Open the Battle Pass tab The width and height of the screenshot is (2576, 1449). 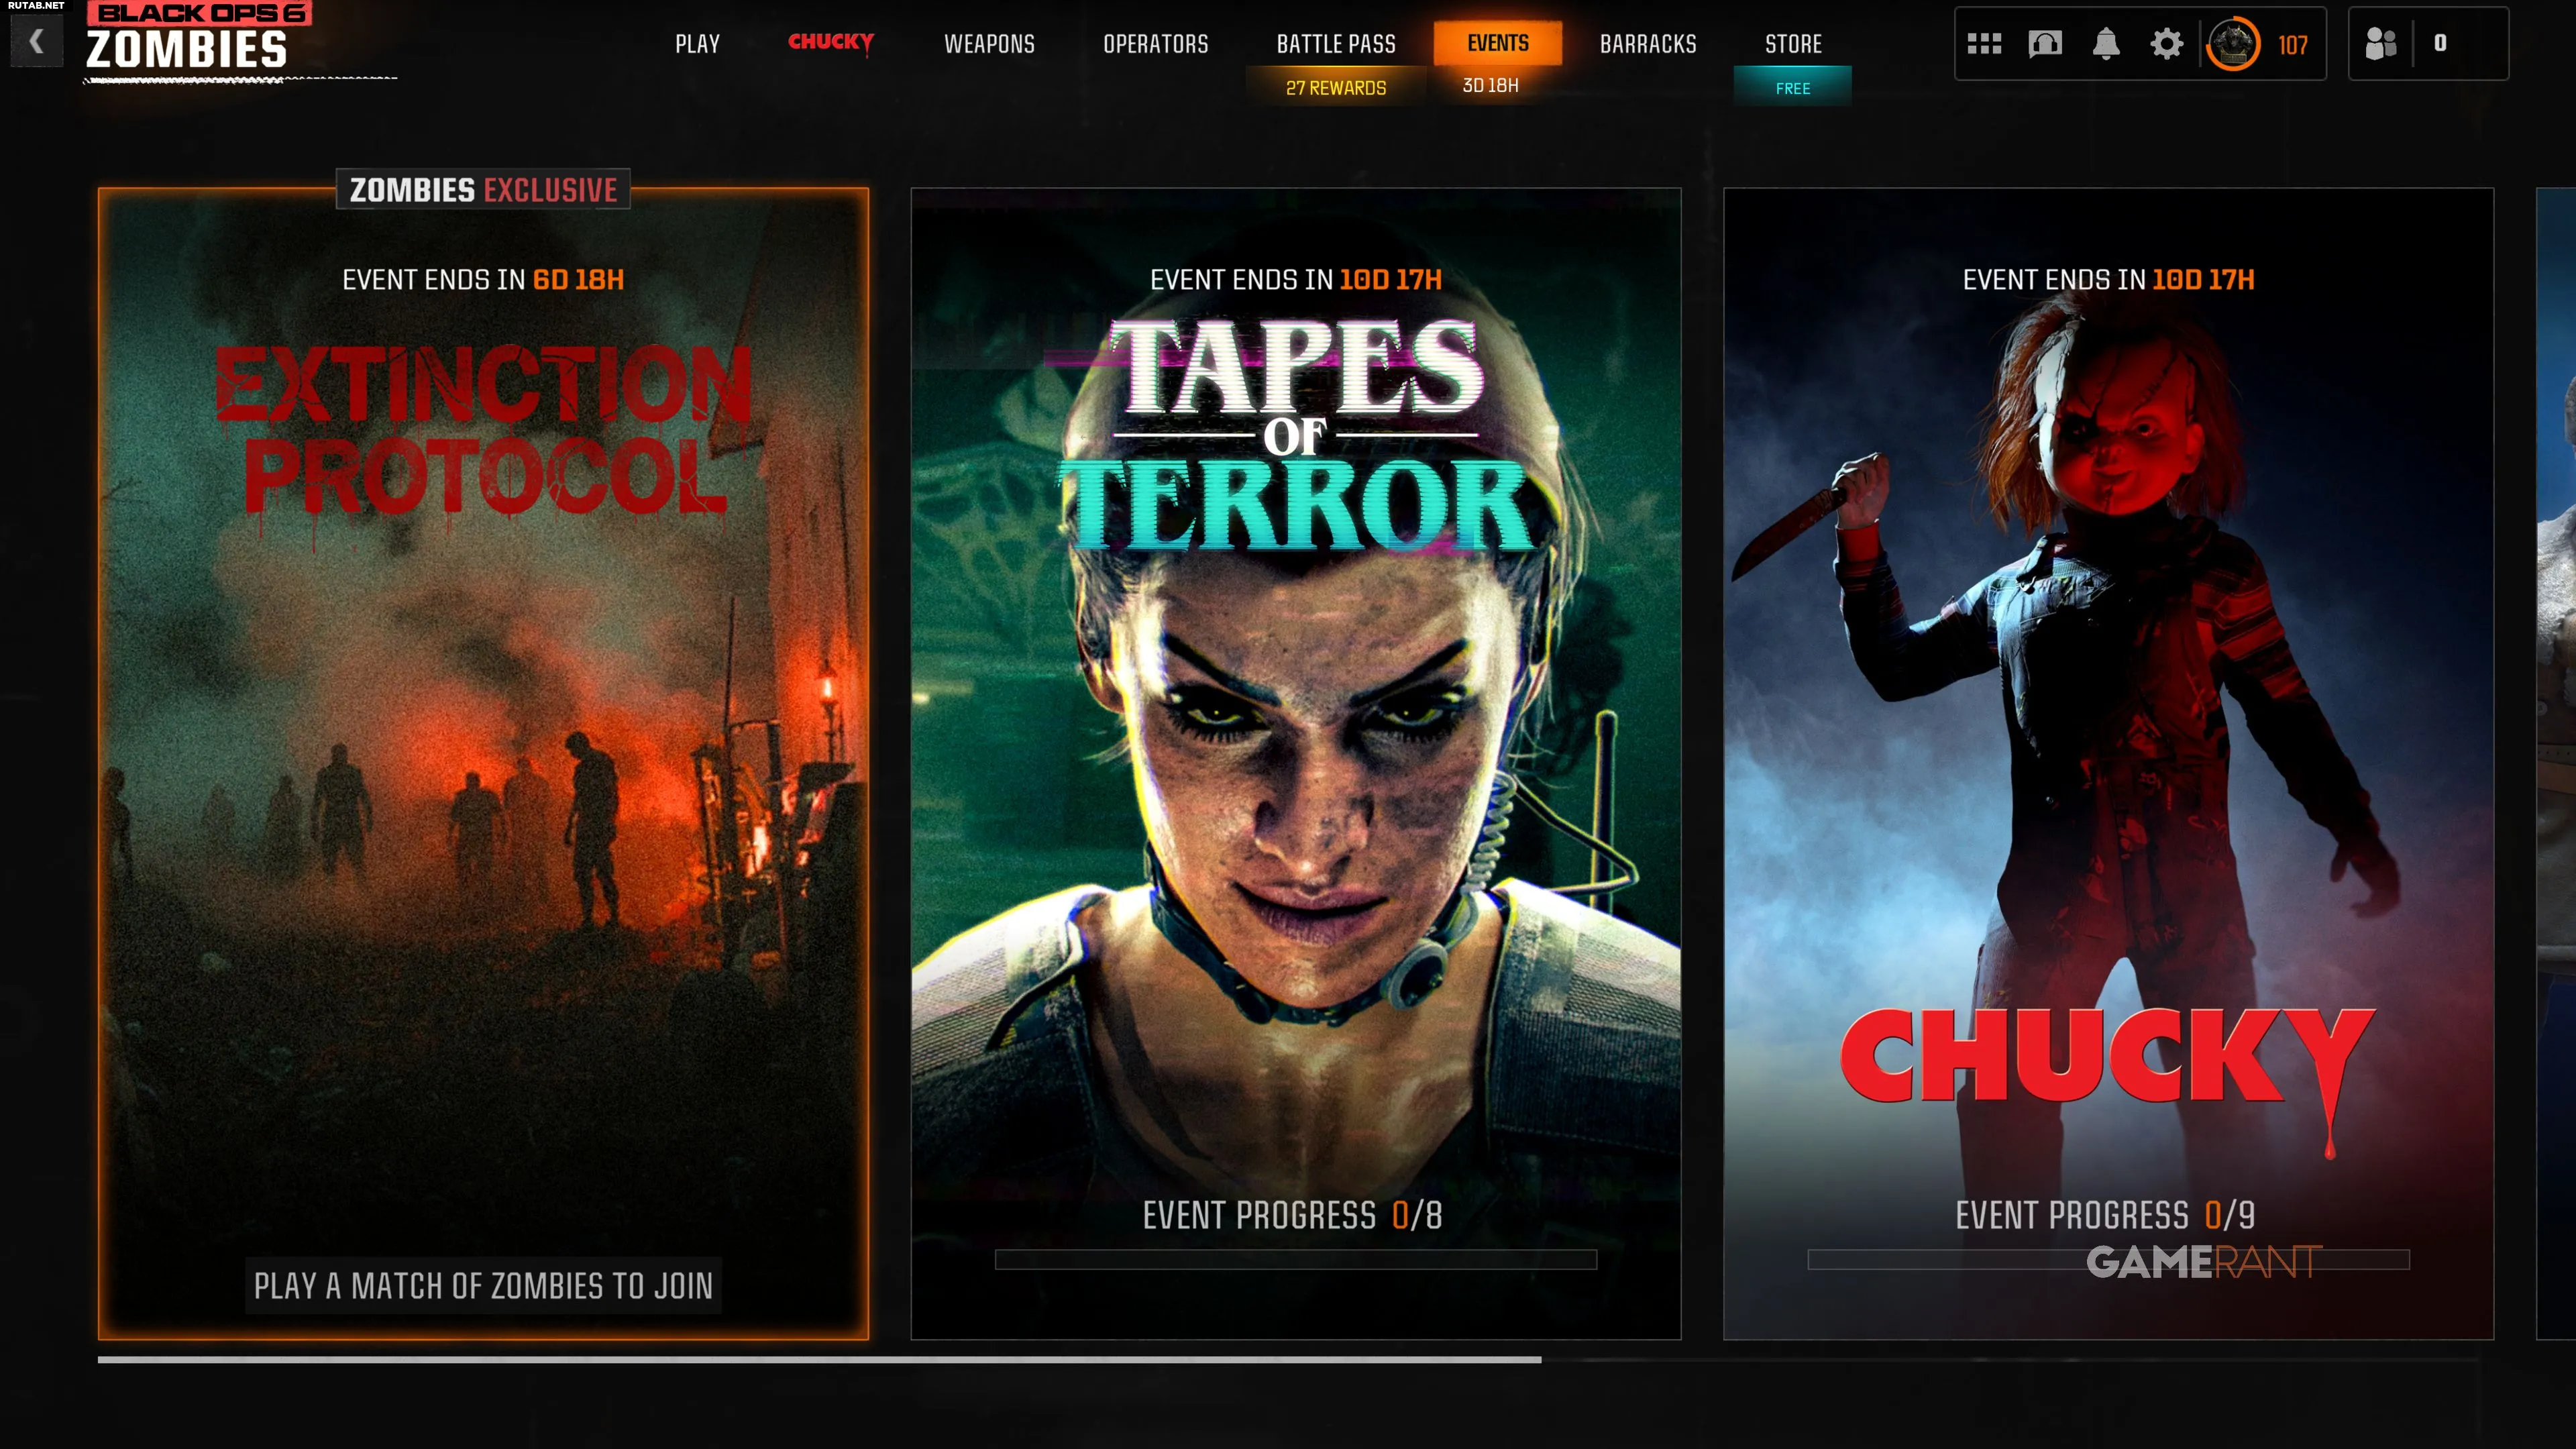tap(1336, 44)
